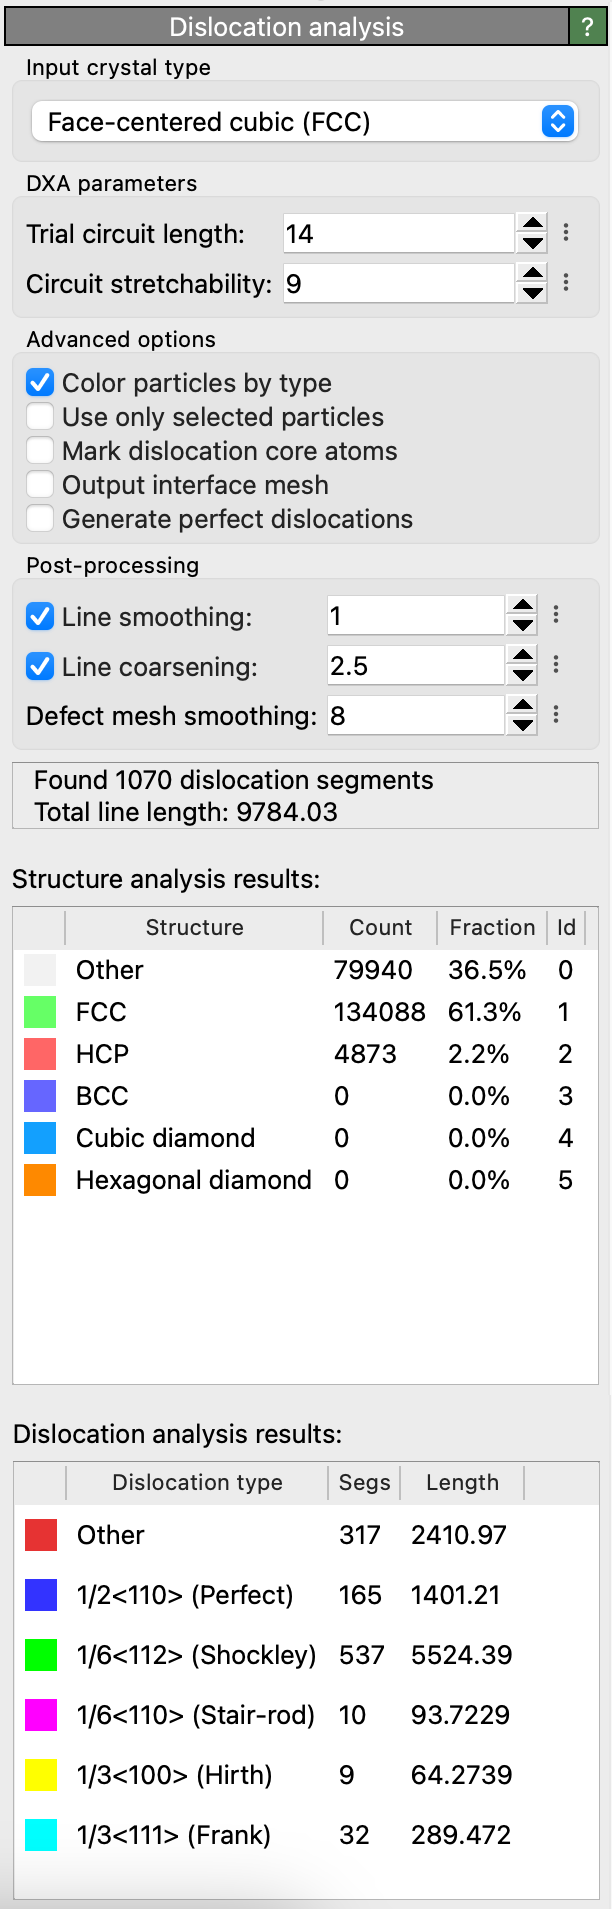This screenshot has height=1909, width=612.
Task: Open Defect mesh smoothing options menu
Action: click(x=556, y=715)
